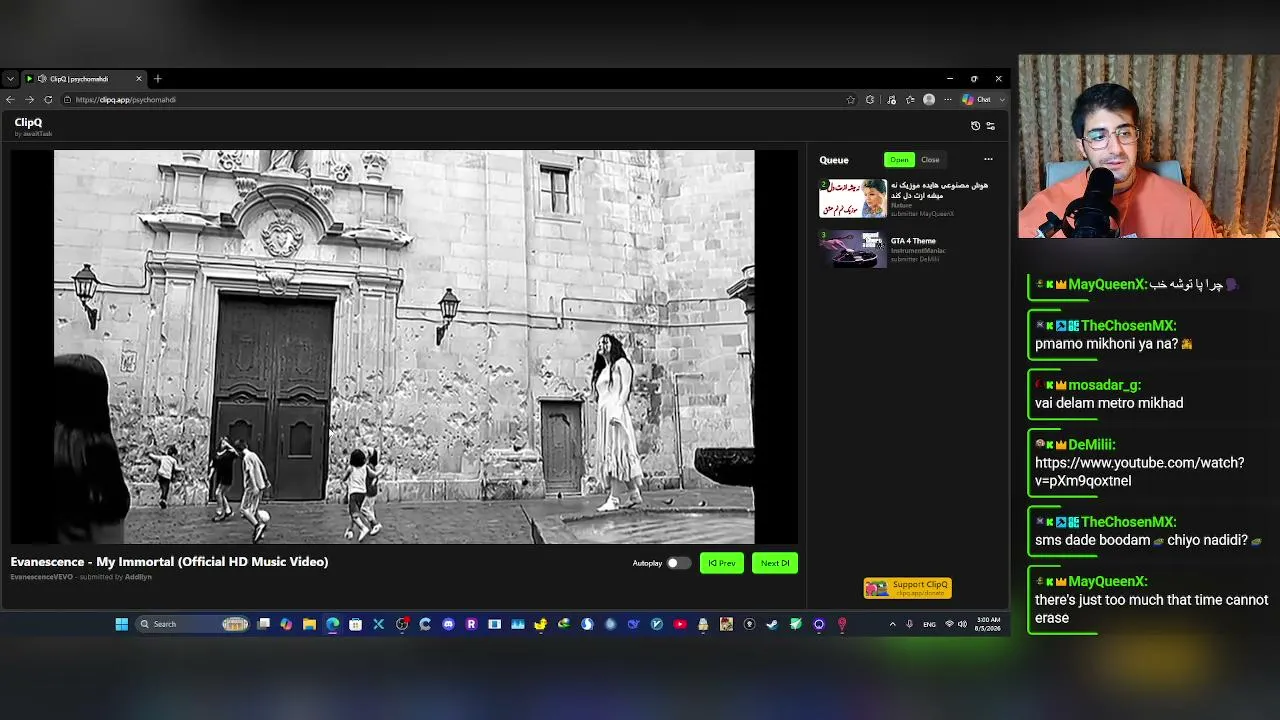
Task: Reload the clipq.app page
Action: 48,100
